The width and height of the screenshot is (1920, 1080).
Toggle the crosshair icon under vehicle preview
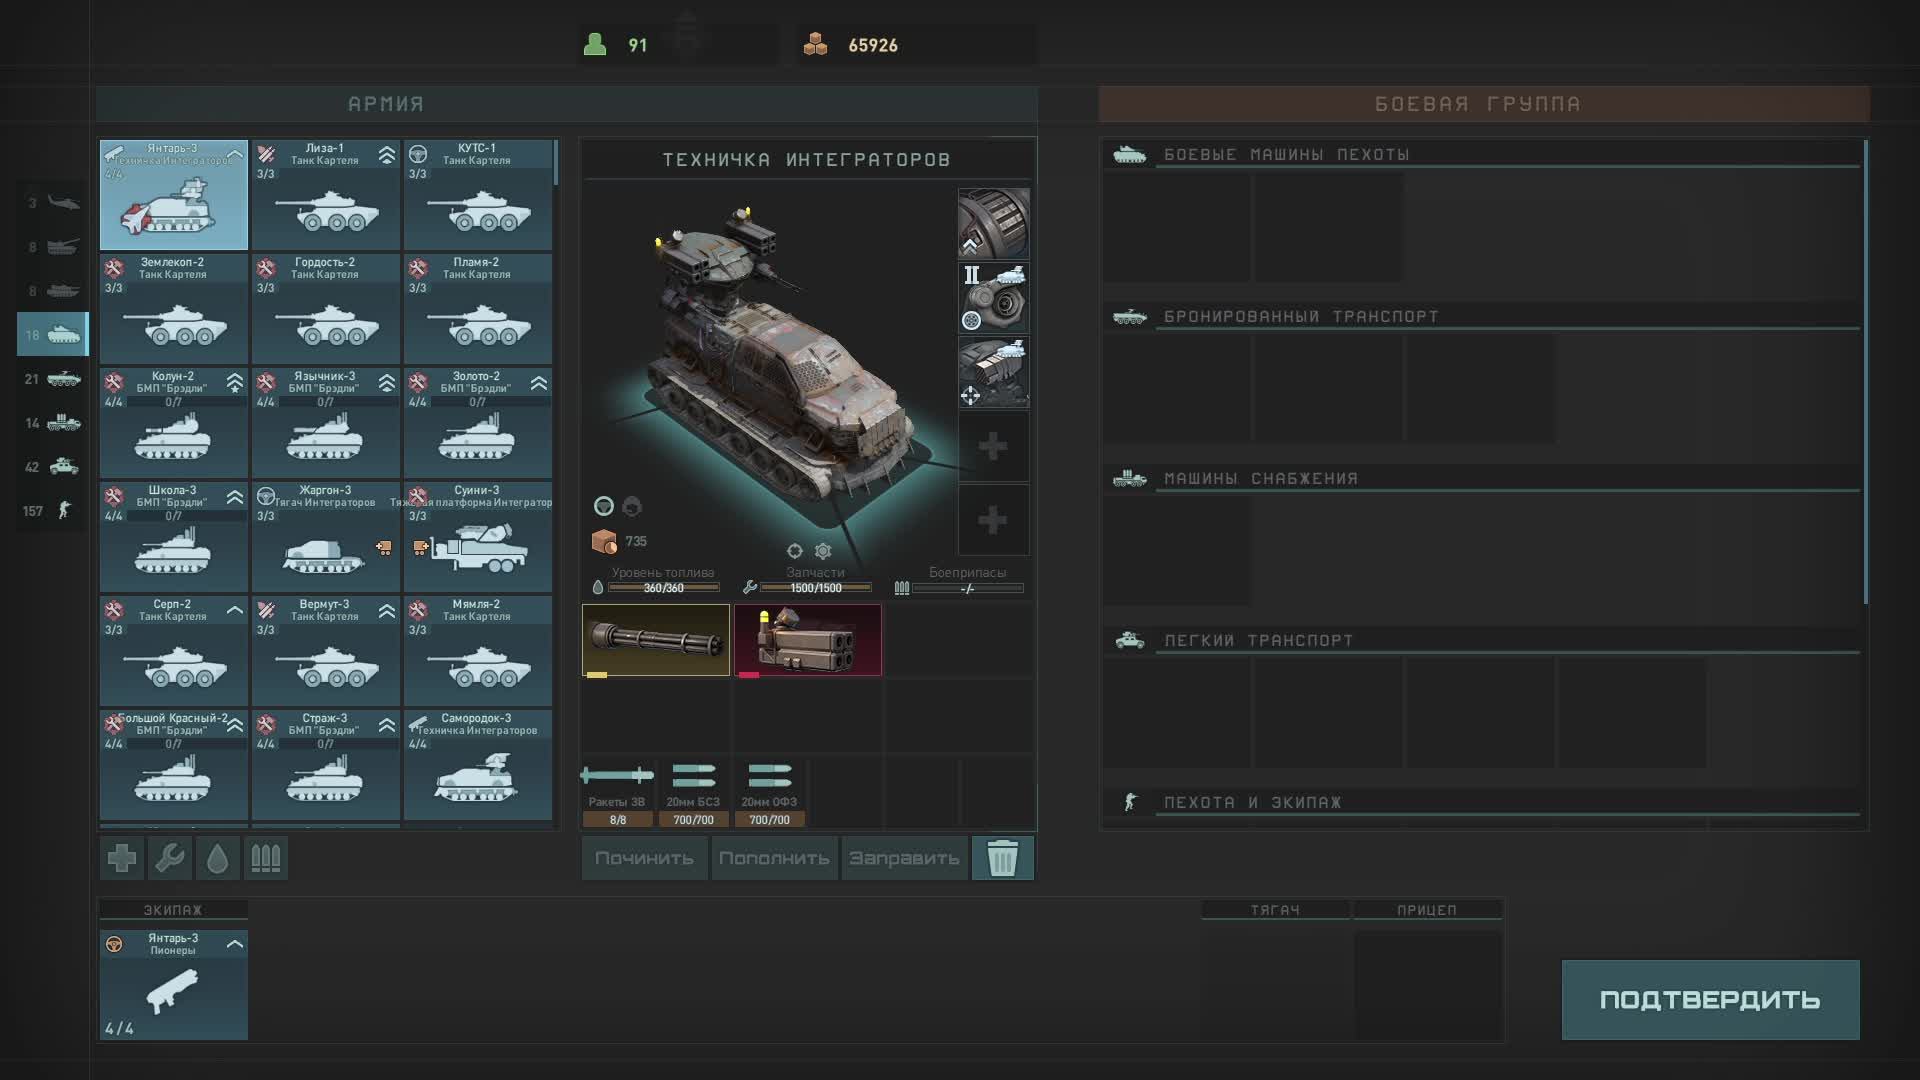795,551
